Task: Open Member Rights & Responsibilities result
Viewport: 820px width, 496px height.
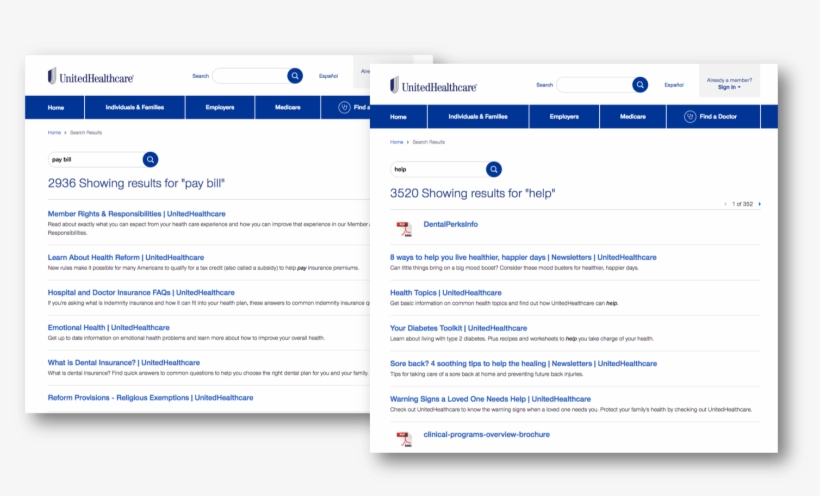Action: tap(136, 214)
